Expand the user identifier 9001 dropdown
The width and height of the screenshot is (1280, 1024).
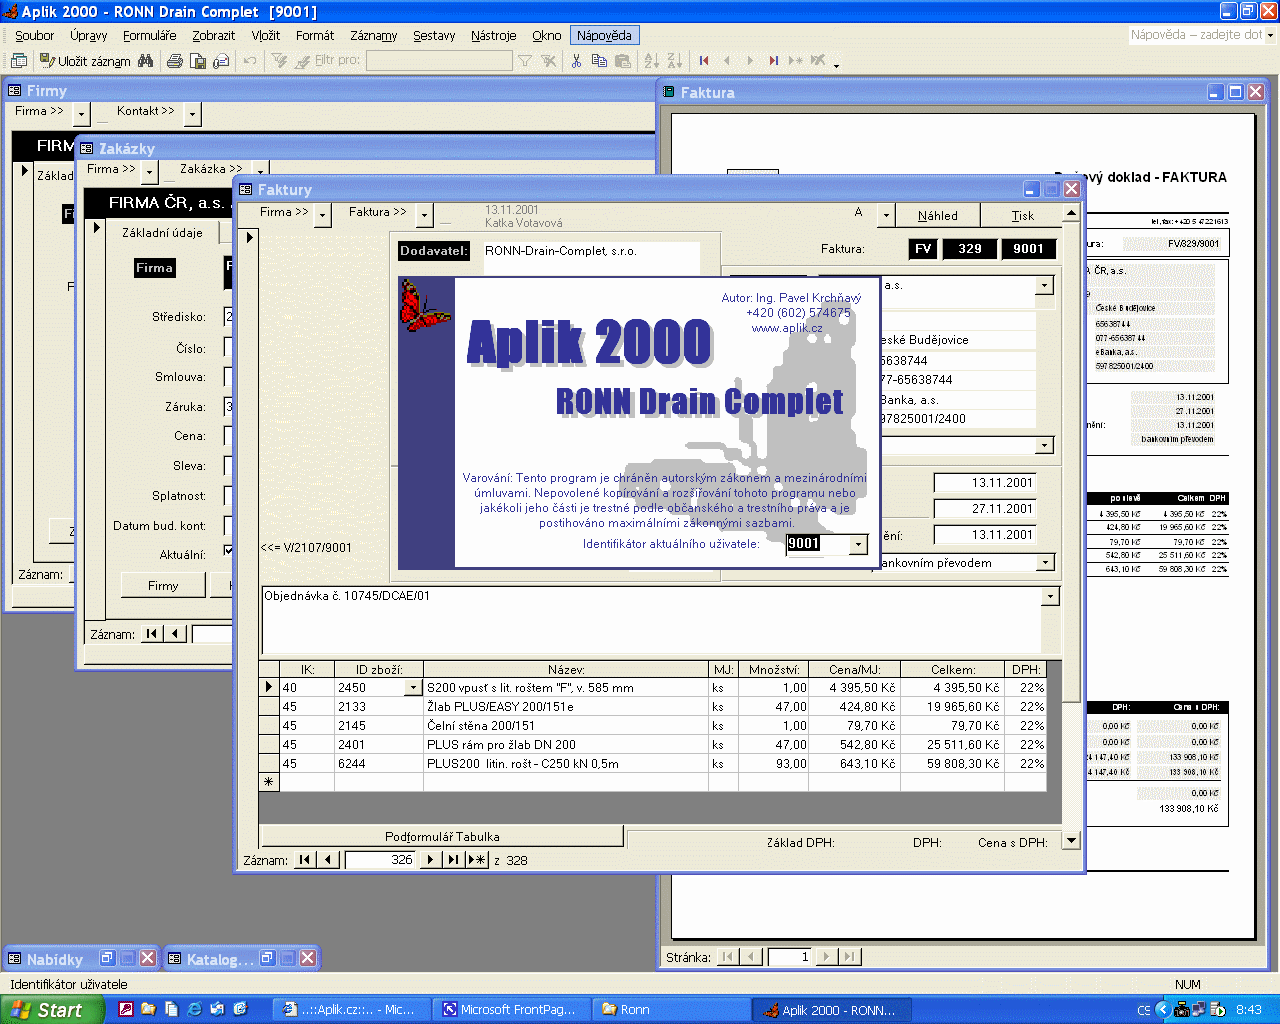coord(858,544)
